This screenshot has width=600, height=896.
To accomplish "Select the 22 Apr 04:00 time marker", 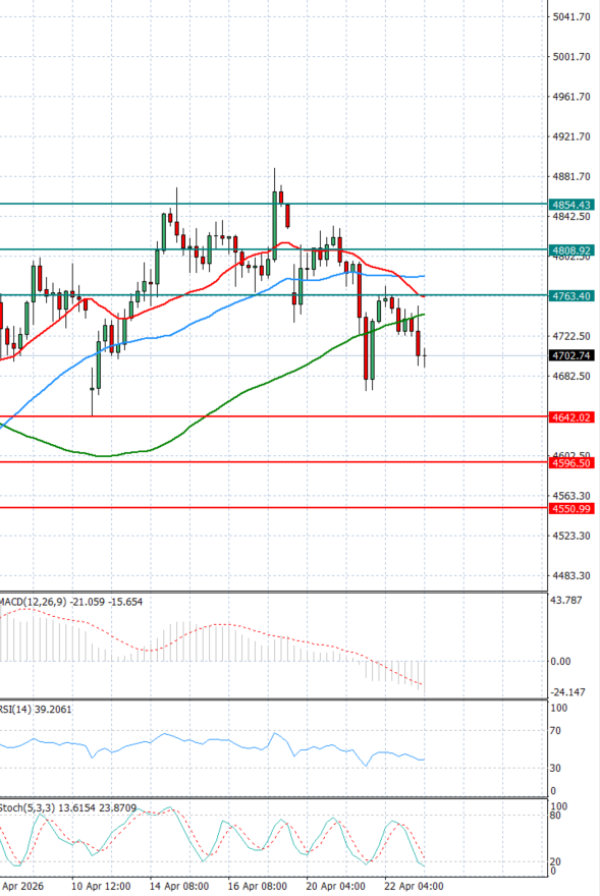I will pyautogui.click(x=415, y=886).
